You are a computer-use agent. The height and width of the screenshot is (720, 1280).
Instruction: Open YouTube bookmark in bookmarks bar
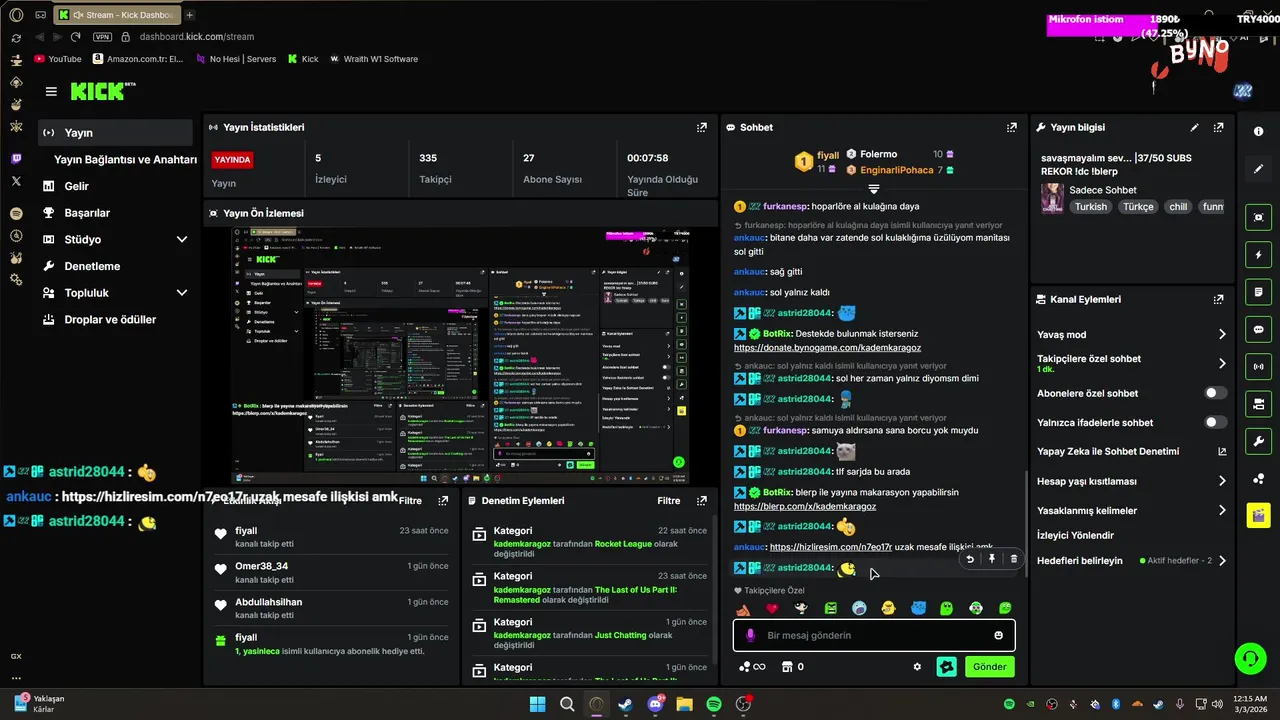pyautogui.click(x=58, y=59)
